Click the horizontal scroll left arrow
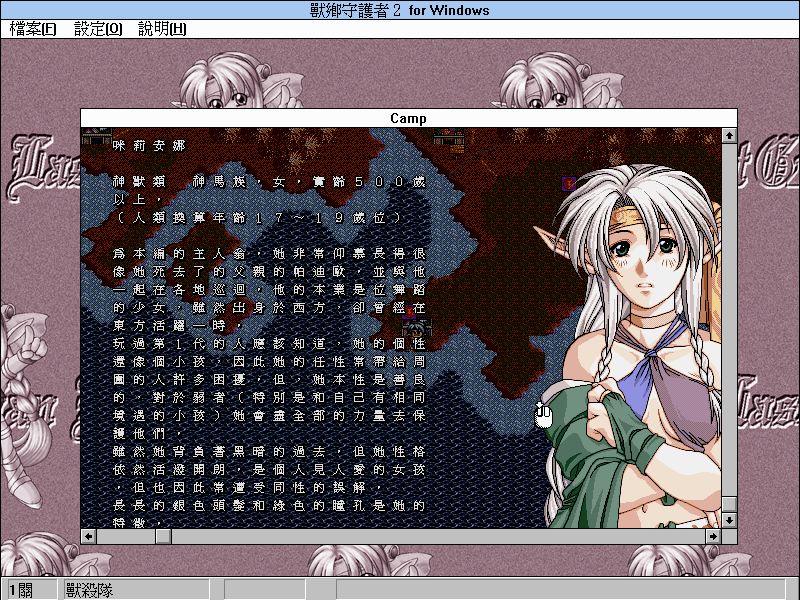Viewport: 800px width, 600px height. (x=89, y=536)
